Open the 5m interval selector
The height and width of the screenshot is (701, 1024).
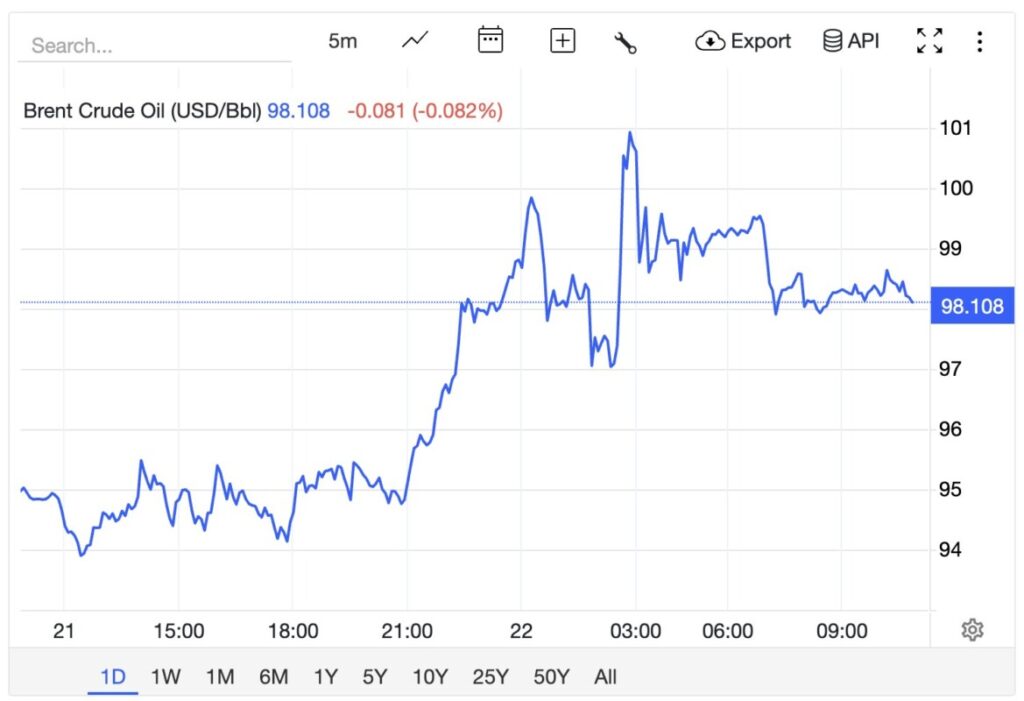[x=341, y=40]
